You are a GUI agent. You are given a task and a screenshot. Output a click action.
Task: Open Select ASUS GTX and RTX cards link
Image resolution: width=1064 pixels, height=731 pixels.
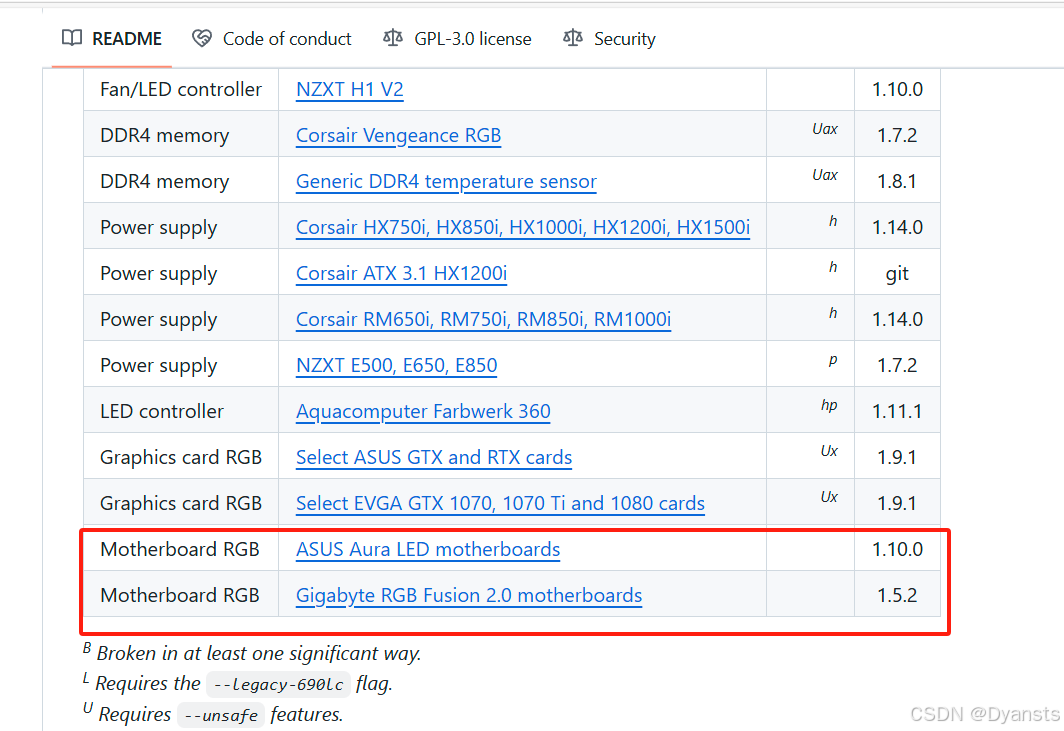point(434,457)
